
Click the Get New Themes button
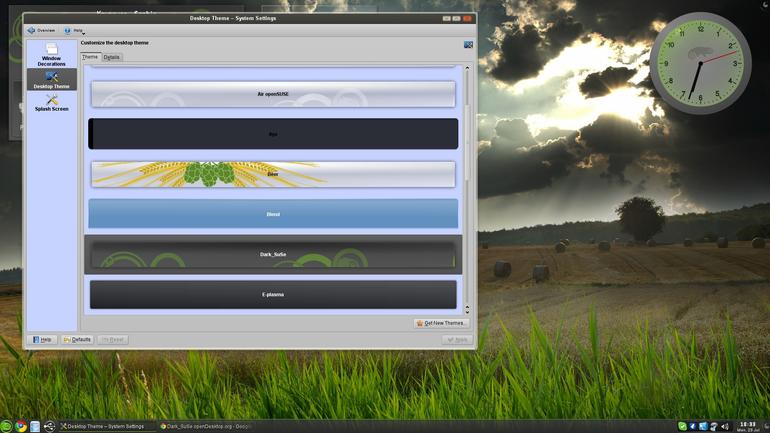tap(441, 323)
